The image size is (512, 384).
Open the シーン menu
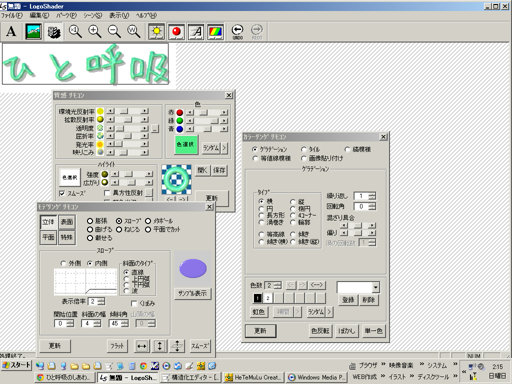pos(92,15)
